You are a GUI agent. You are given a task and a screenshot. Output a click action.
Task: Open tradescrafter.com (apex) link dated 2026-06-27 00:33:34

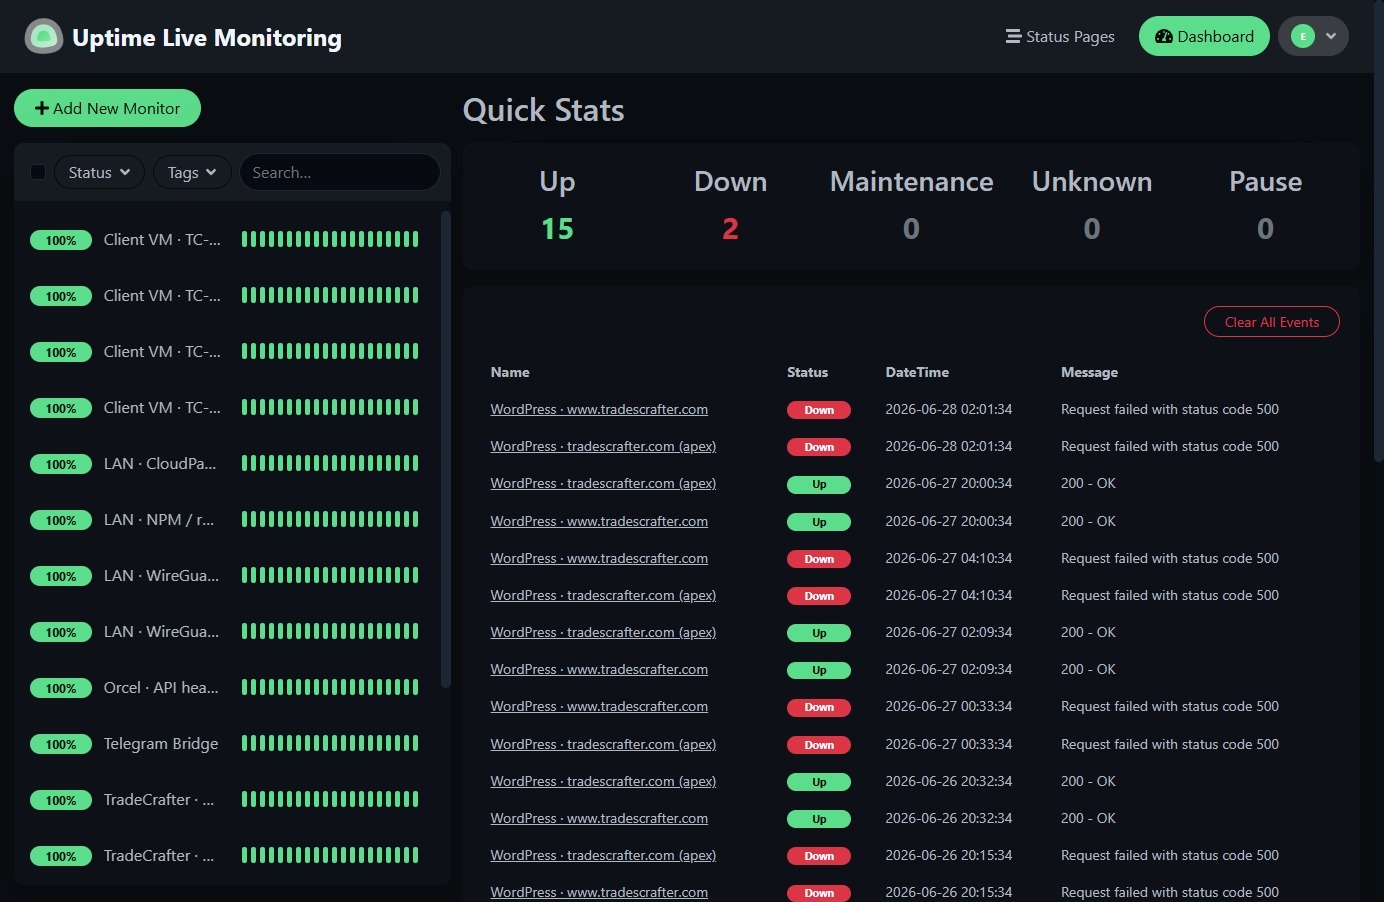(x=603, y=744)
